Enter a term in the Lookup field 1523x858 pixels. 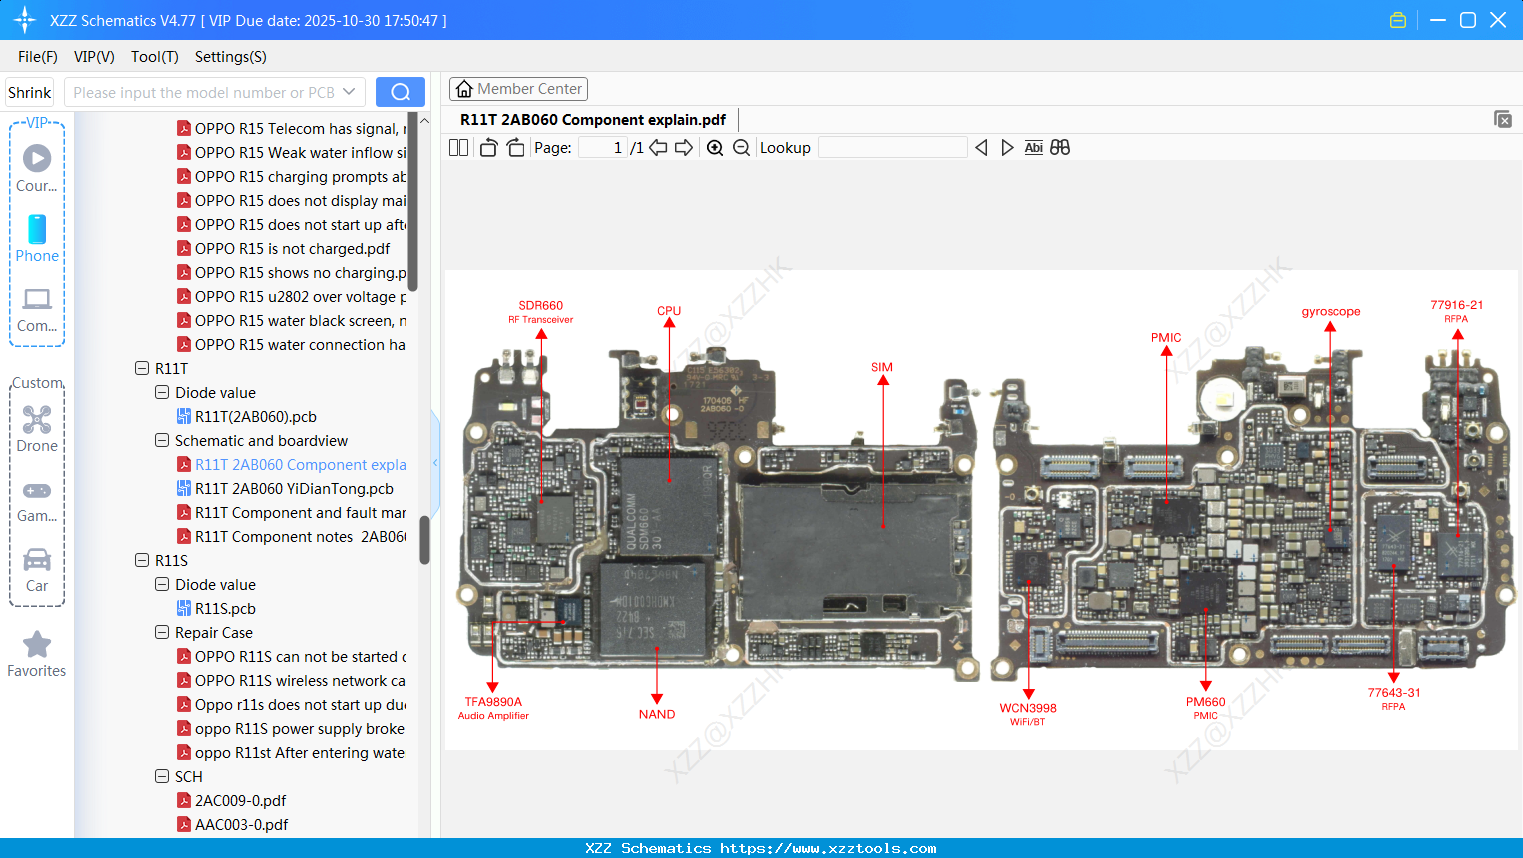893,147
